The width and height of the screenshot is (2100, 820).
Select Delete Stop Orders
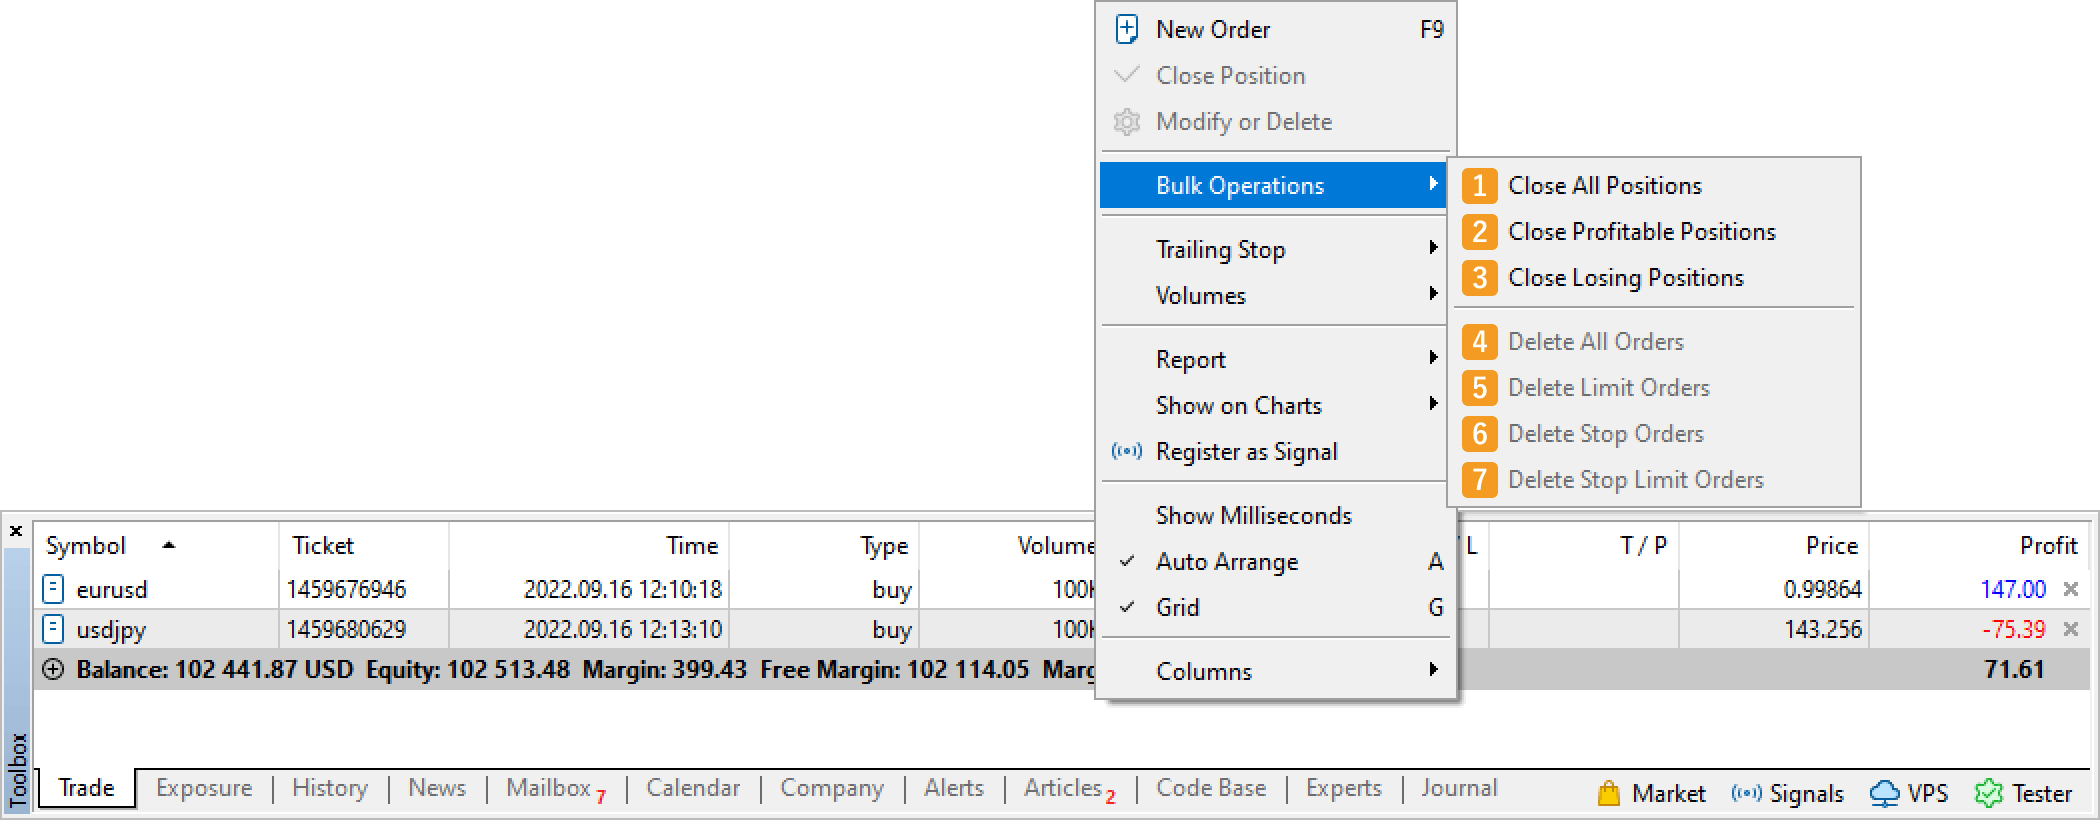pyautogui.click(x=1655, y=433)
